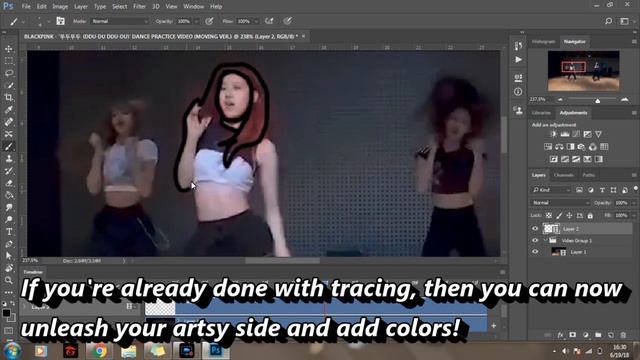Click the Color Balance adjustment icon
640x360 pixels.
click(x=559, y=147)
